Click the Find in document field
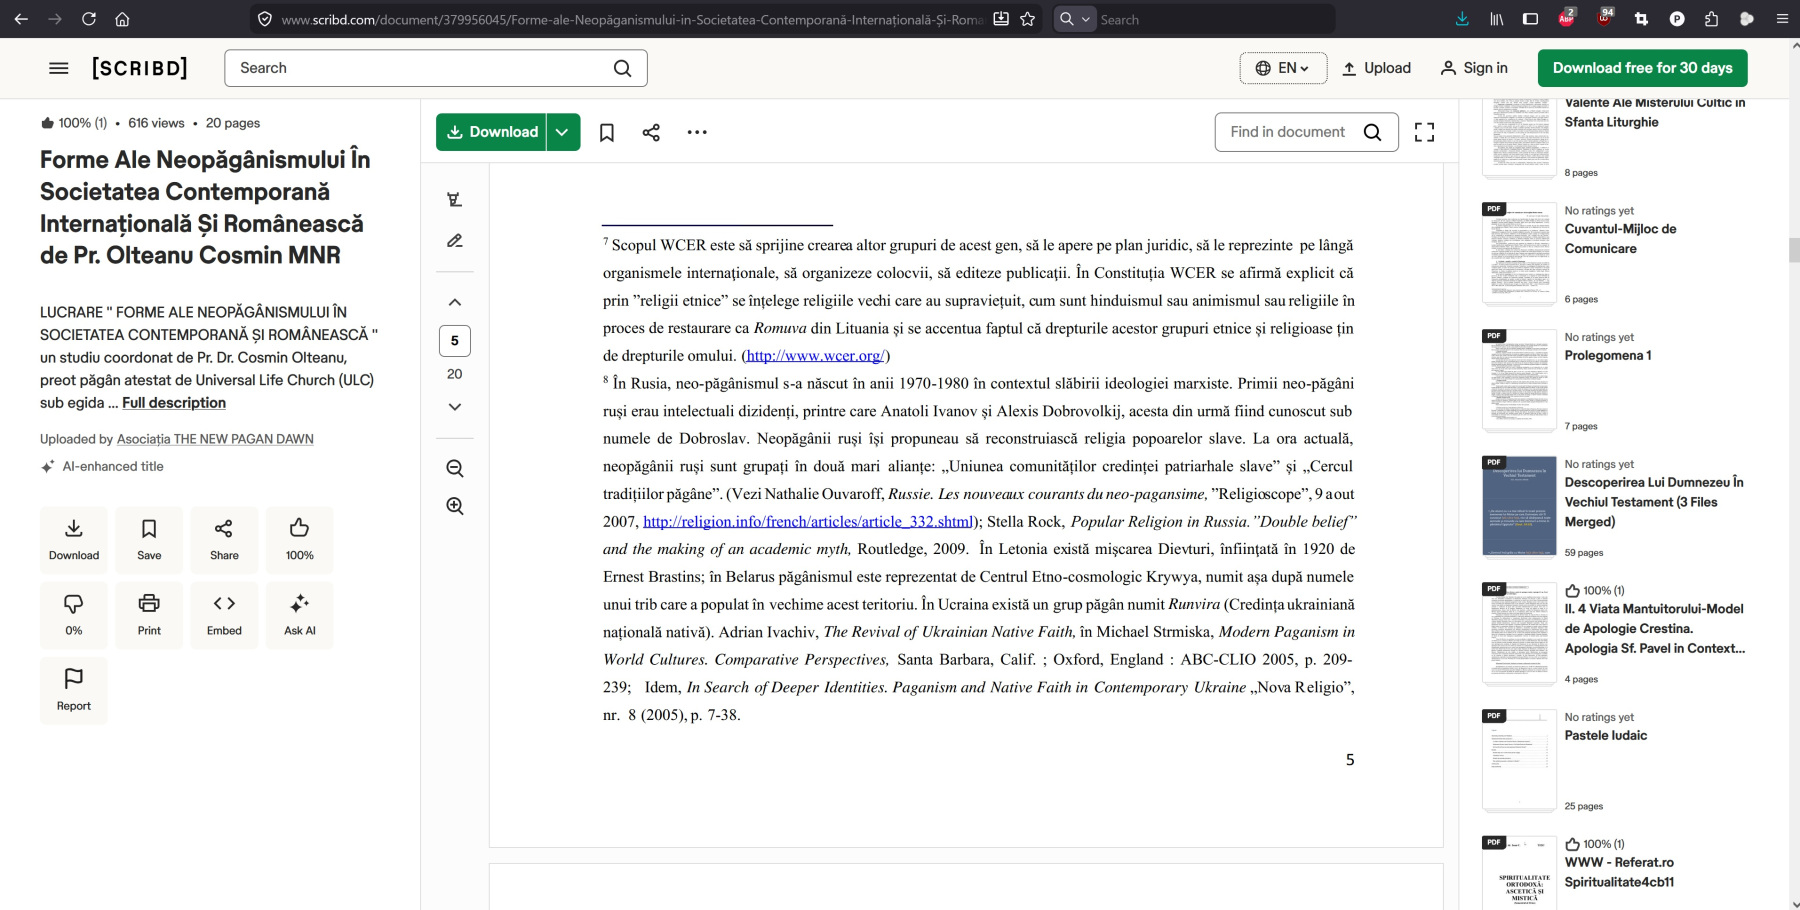The image size is (1800, 910). (x=1288, y=132)
